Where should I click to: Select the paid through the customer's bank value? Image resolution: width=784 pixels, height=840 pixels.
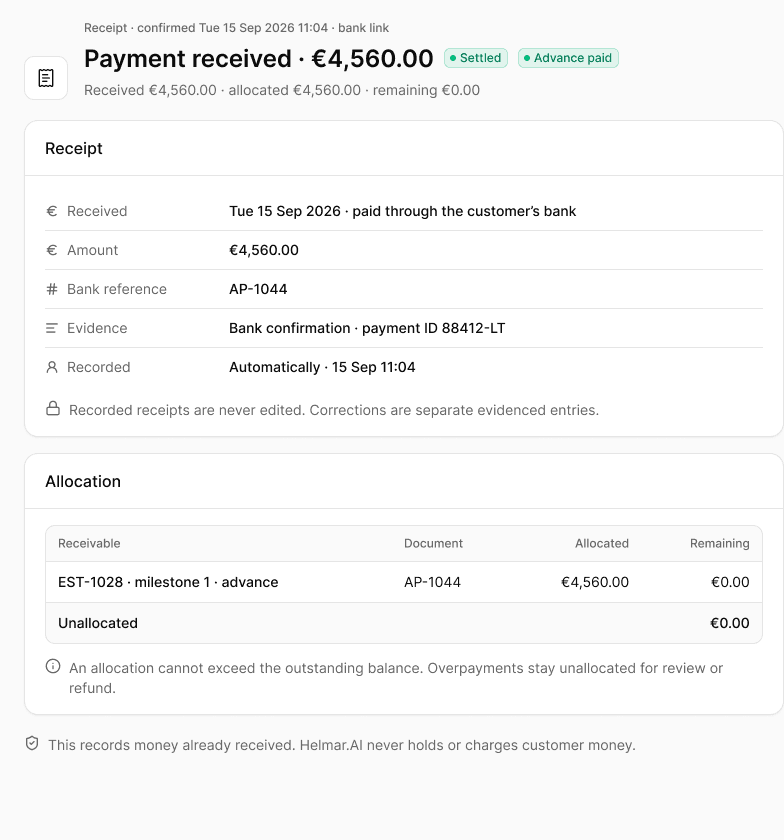click(464, 211)
